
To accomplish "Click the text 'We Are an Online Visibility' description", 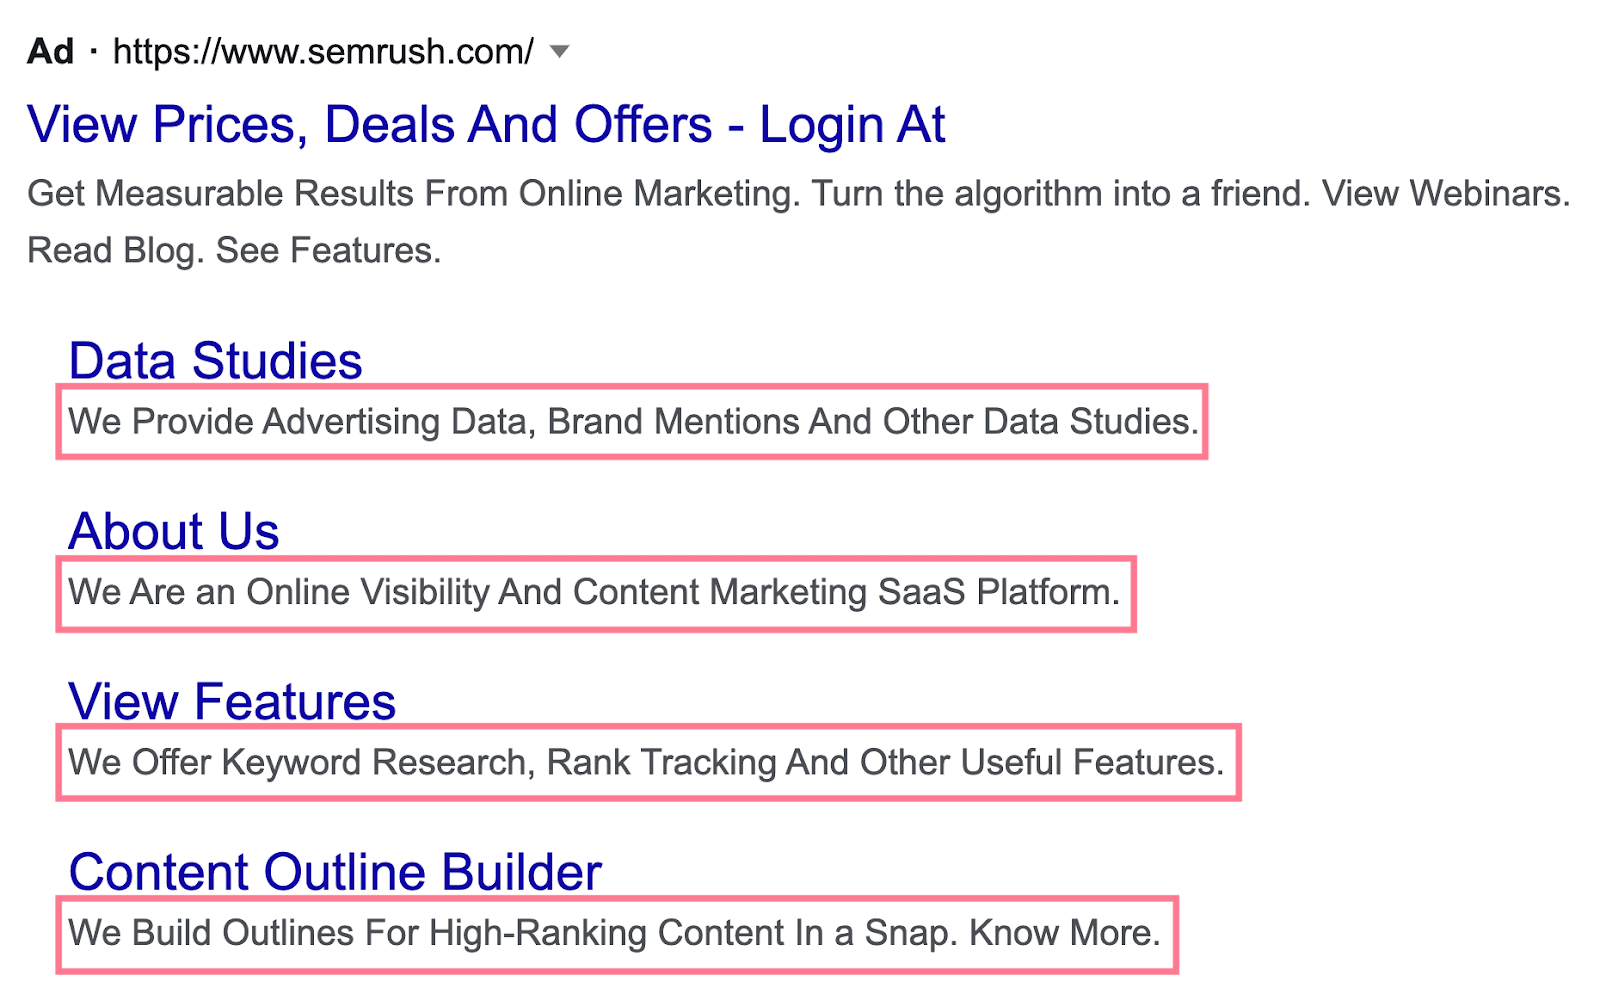I will click(x=592, y=591).
